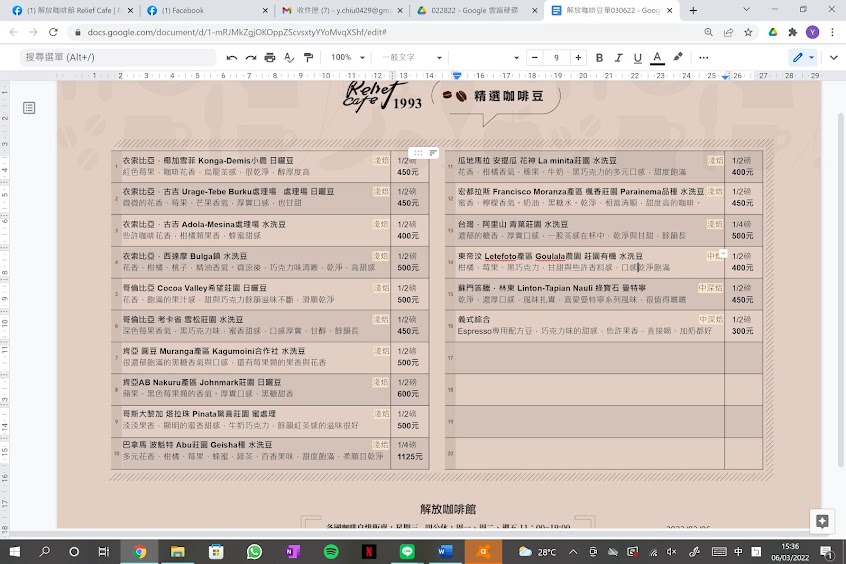Collapse the toolbar with the chevron
846x564 pixels.
(834, 57)
